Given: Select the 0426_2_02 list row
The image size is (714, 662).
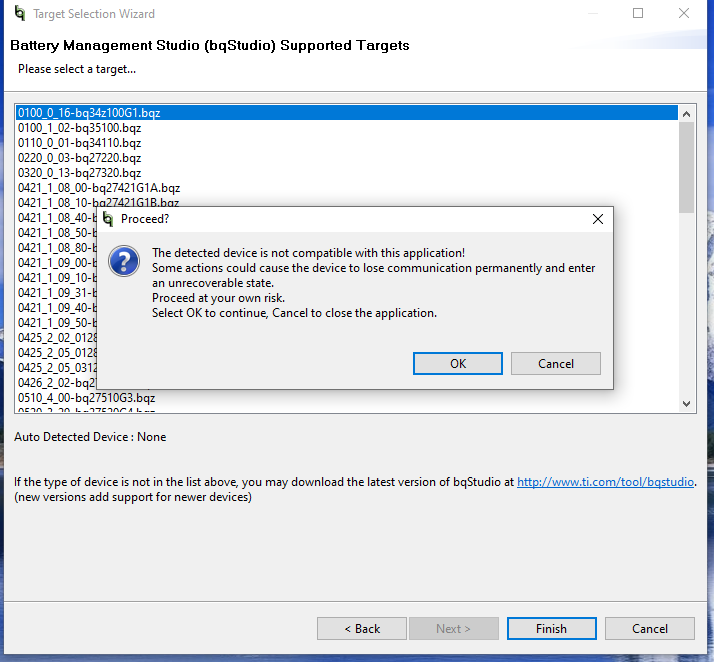Looking at the screenshot, I should [56, 383].
